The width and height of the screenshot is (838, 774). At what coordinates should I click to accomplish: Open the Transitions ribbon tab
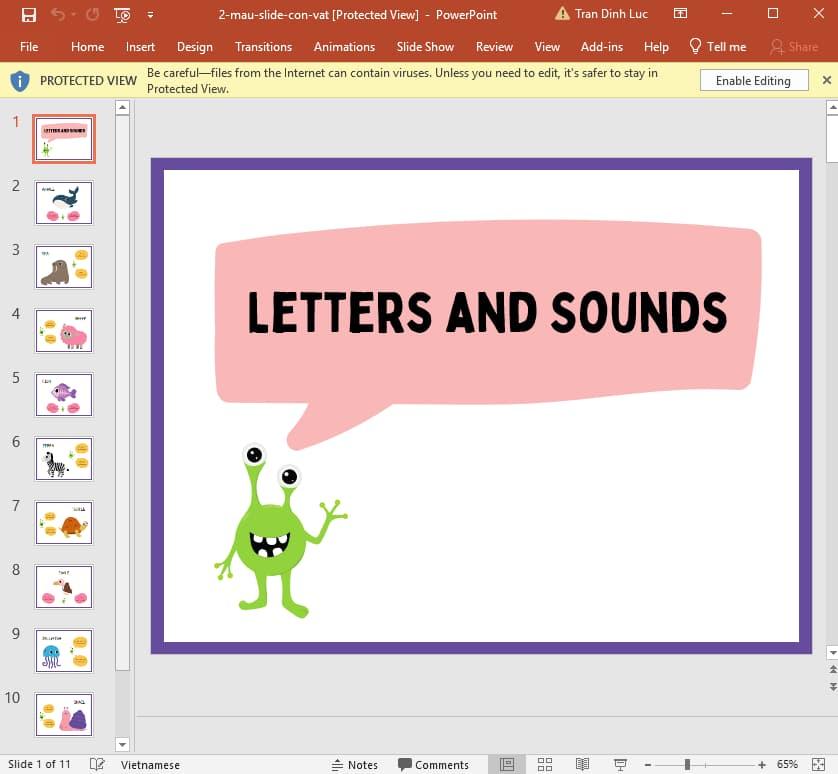(263, 47)
